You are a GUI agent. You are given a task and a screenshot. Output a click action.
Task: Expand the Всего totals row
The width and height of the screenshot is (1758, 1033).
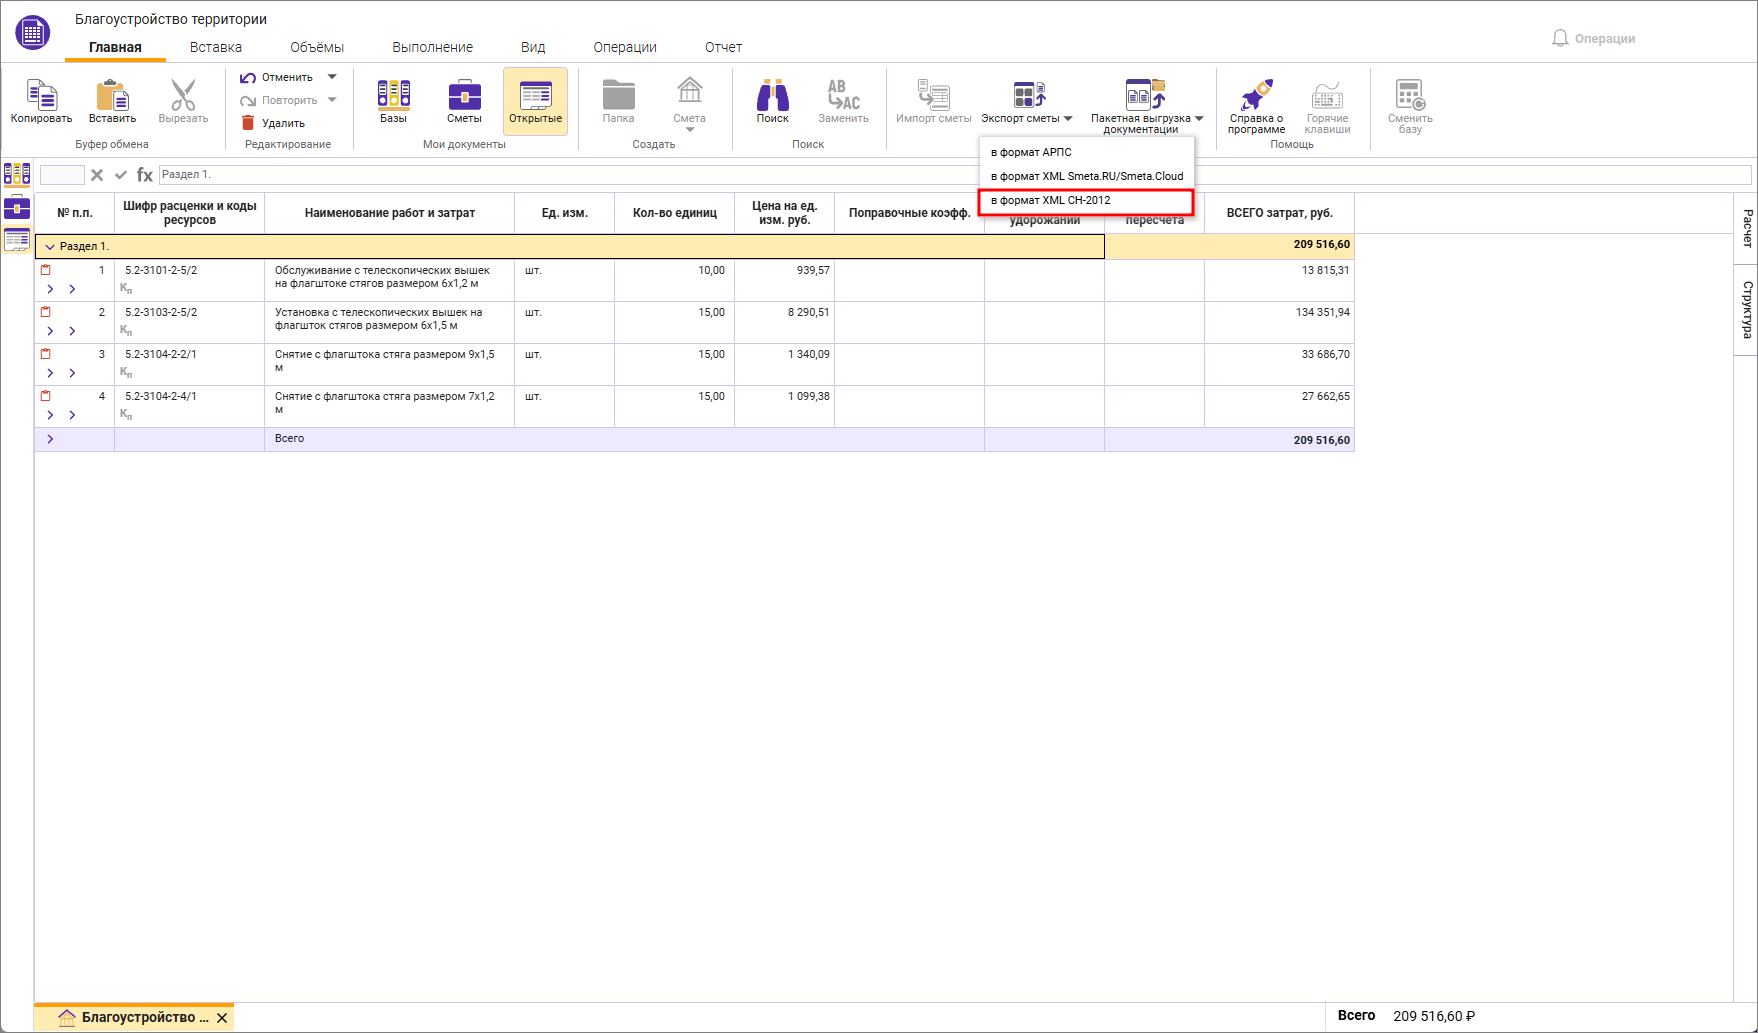click(x=50, y=439)
